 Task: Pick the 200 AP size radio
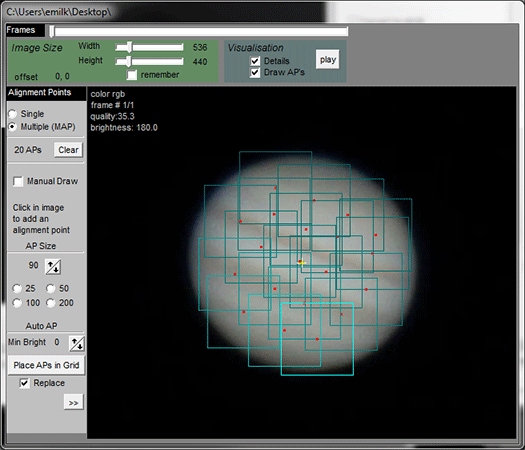tap(51, 303)
